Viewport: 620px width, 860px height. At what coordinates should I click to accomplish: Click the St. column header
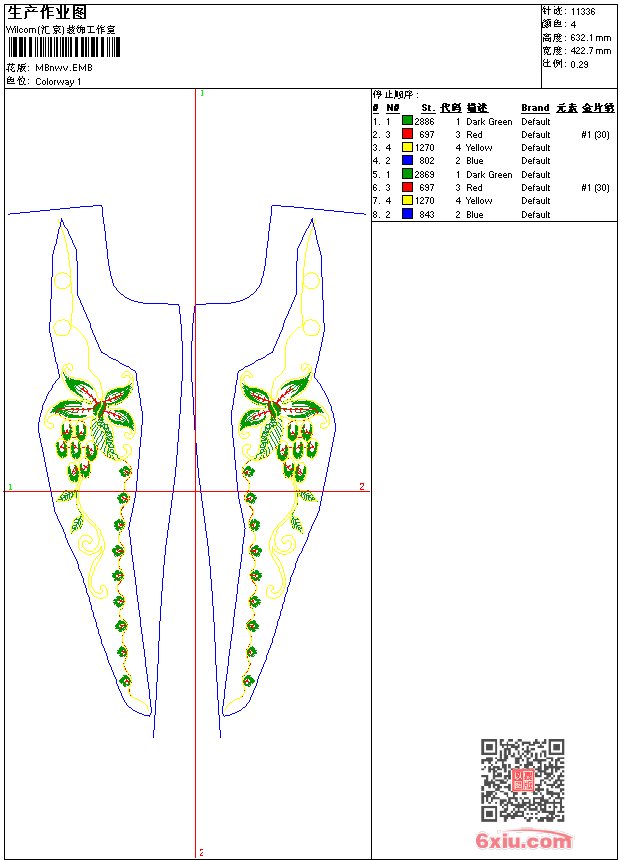(428, 108)
